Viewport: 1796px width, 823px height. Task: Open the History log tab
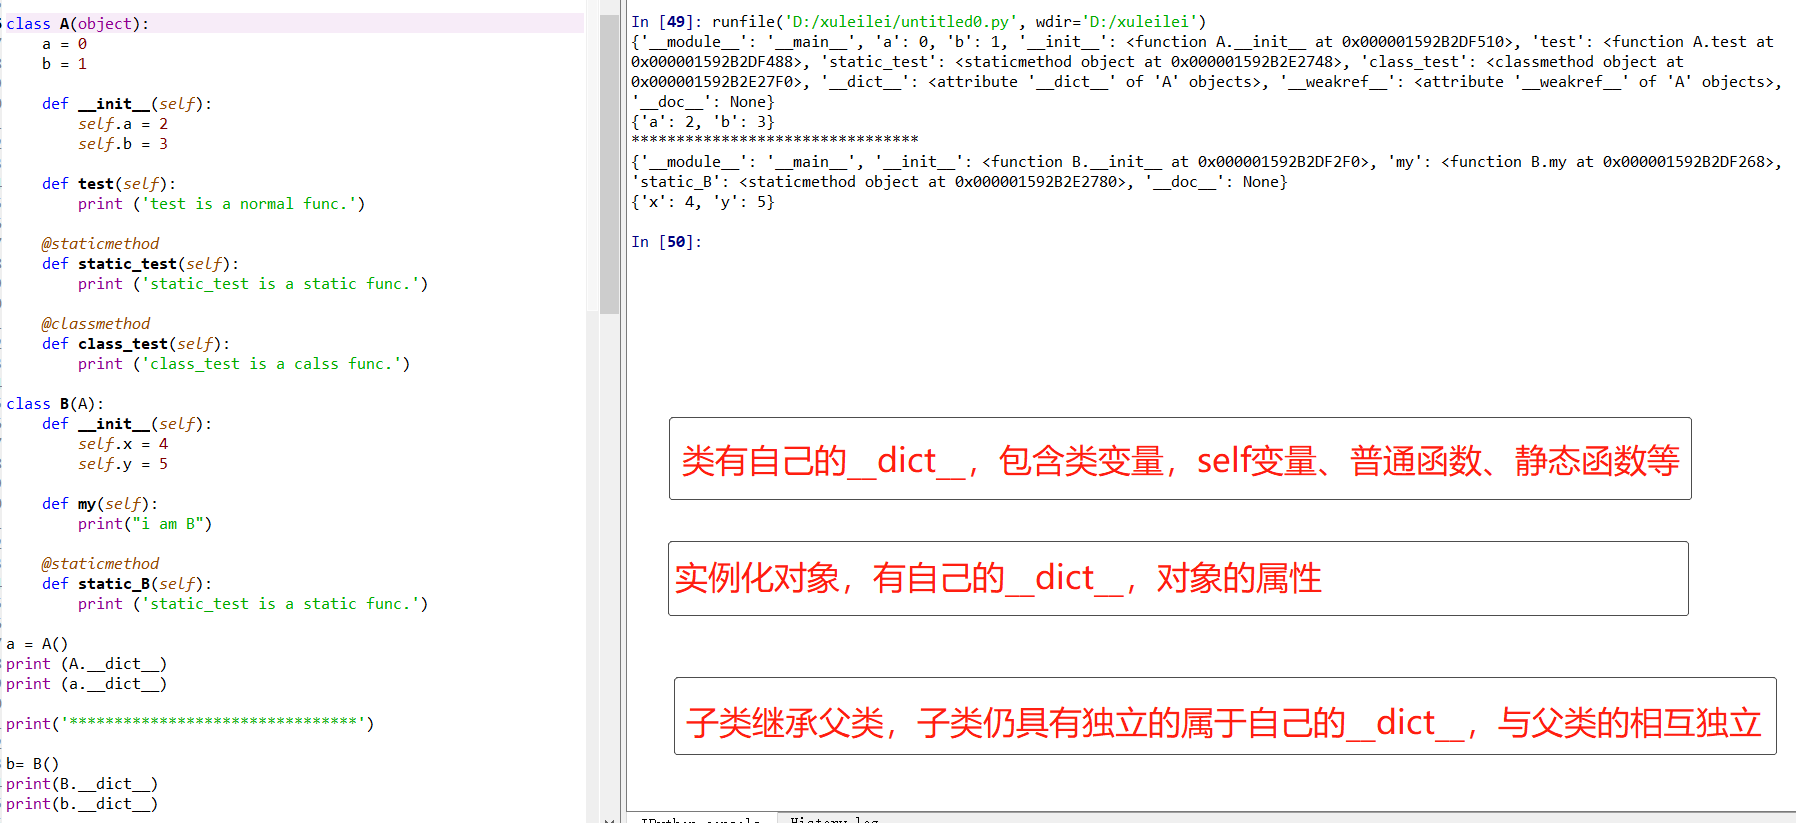click(x=834, y=819)
